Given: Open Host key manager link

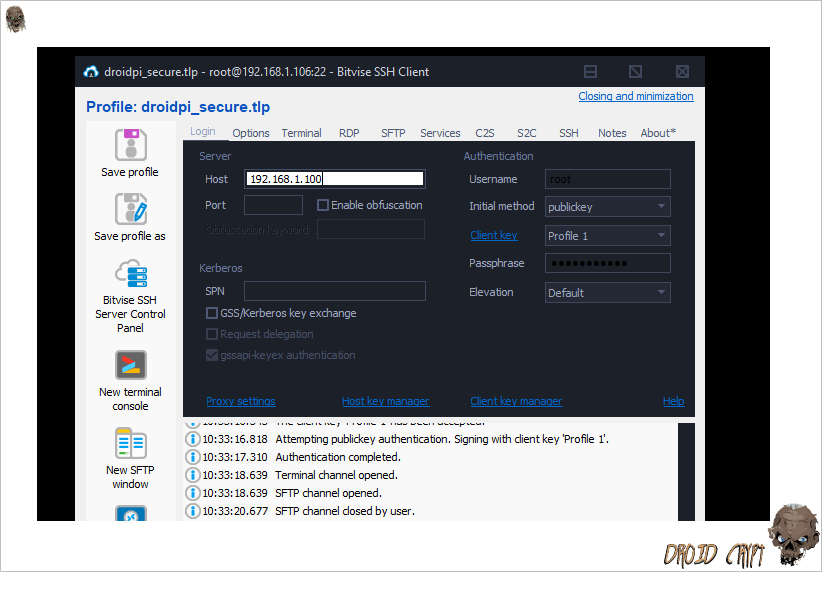Looking at the screenshot, I should [385, 401].
